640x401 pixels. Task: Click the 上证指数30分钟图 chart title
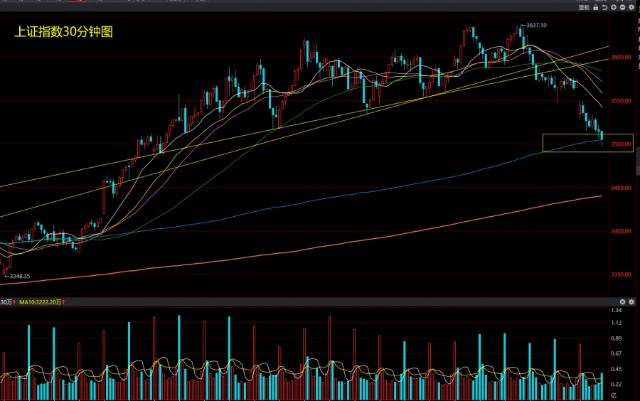64,31
